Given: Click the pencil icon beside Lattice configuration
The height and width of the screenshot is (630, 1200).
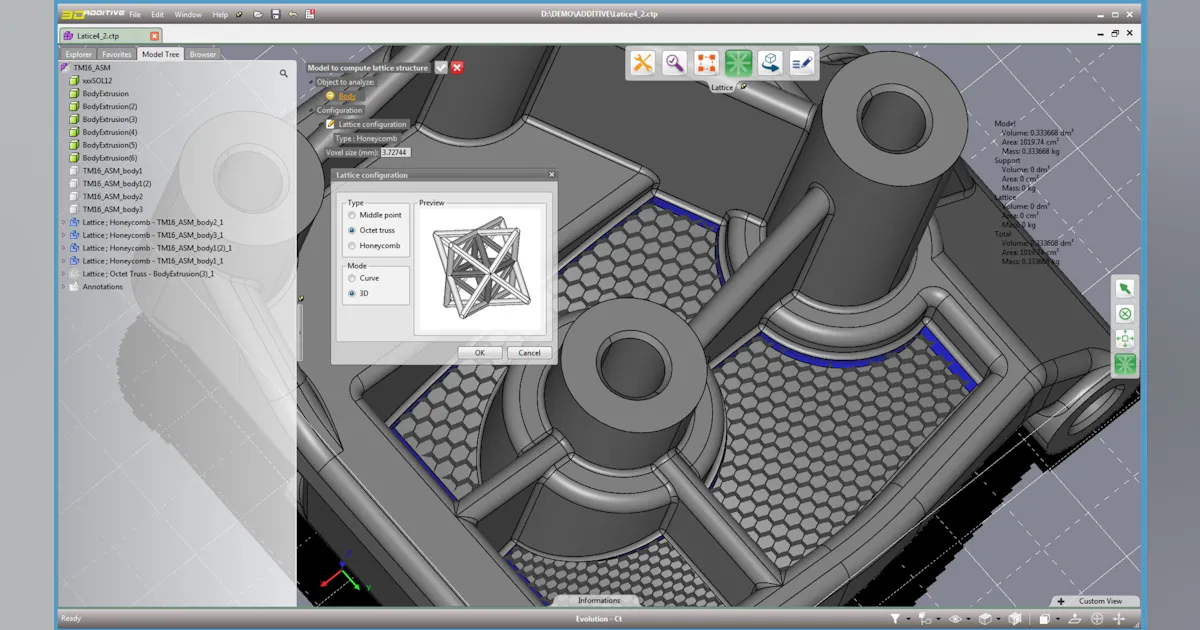Looking at the screenshot, I should click(x=331, y=124).
